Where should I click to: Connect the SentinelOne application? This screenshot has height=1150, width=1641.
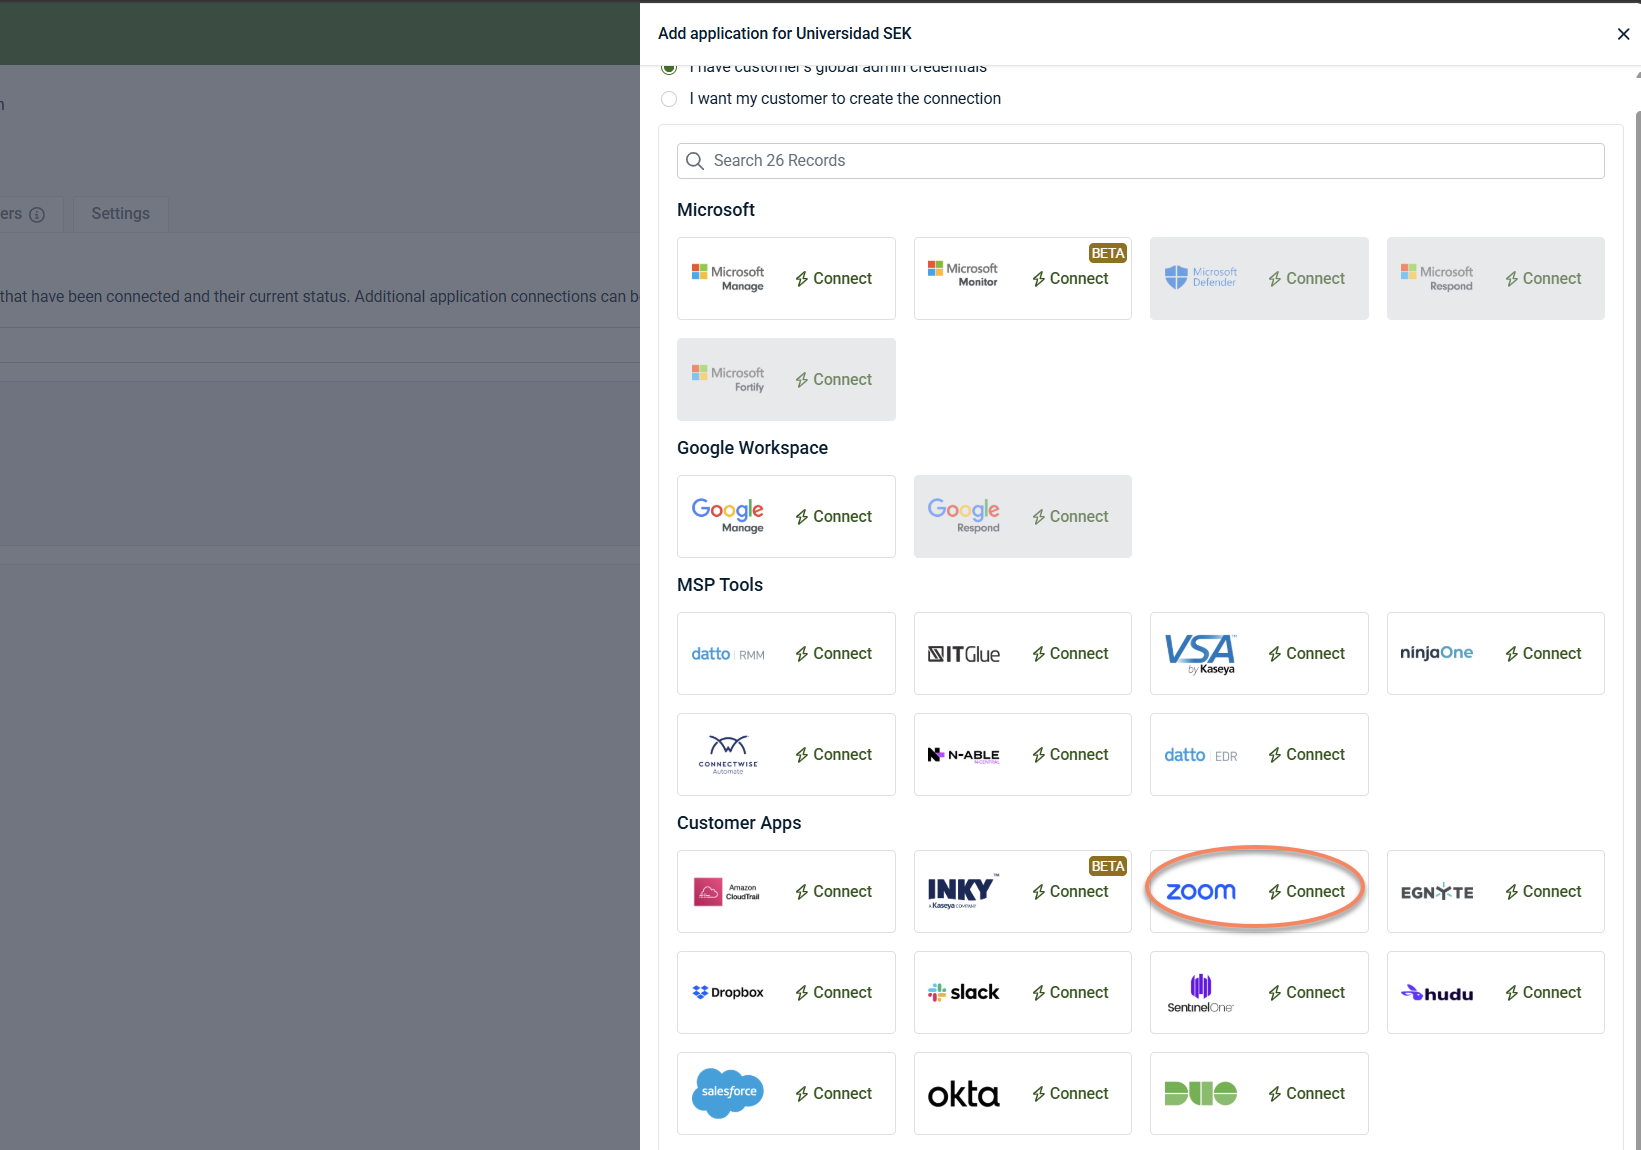(x=1307, y=993)
